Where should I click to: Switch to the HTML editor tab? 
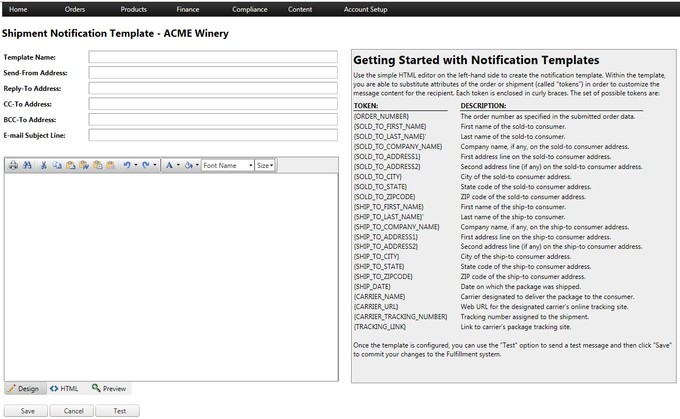tap(64, 388)
